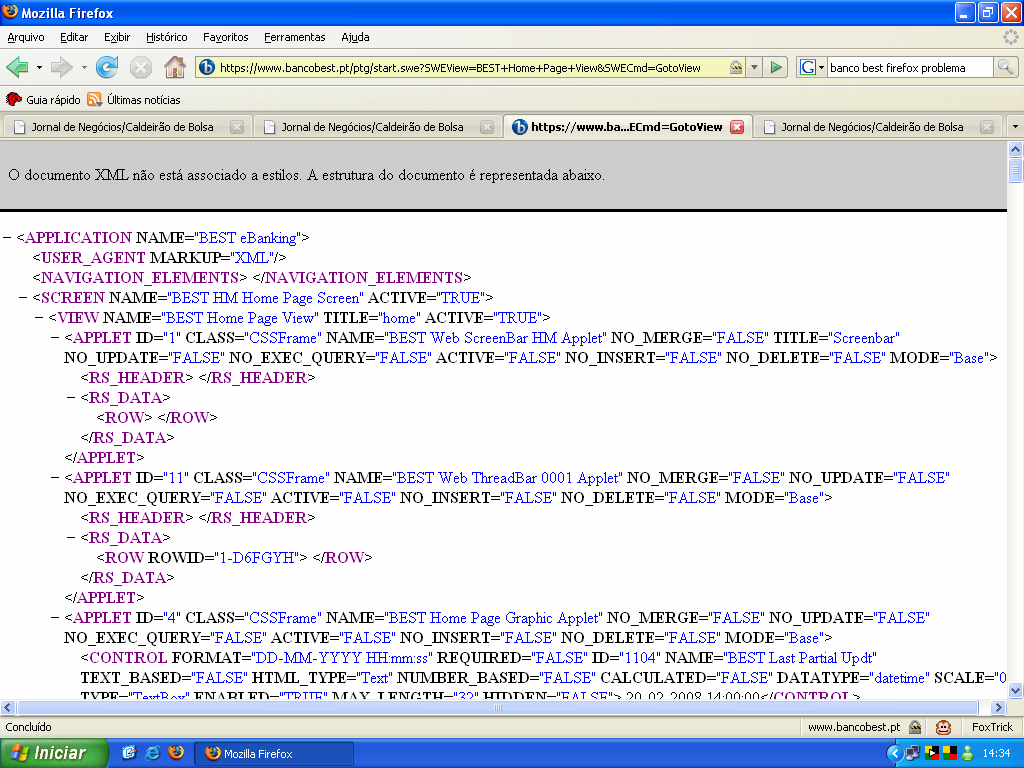This screenshot has width=1024, height=768.
Task: Click the "Concluído" status text
Action: 29,727
